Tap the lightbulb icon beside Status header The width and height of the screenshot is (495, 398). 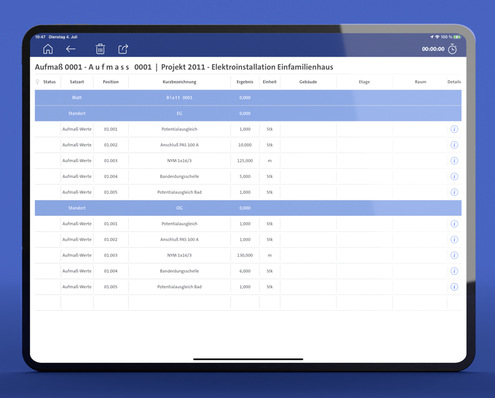tap(37, 82)
